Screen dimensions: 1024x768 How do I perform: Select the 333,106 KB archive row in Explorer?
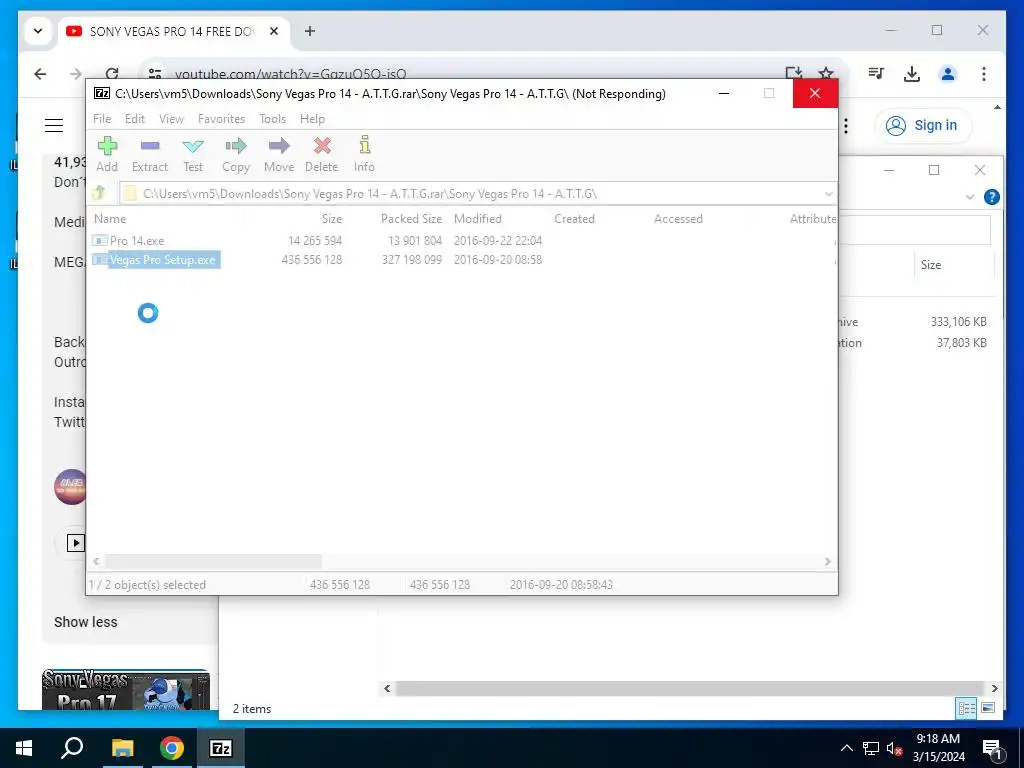918,322
